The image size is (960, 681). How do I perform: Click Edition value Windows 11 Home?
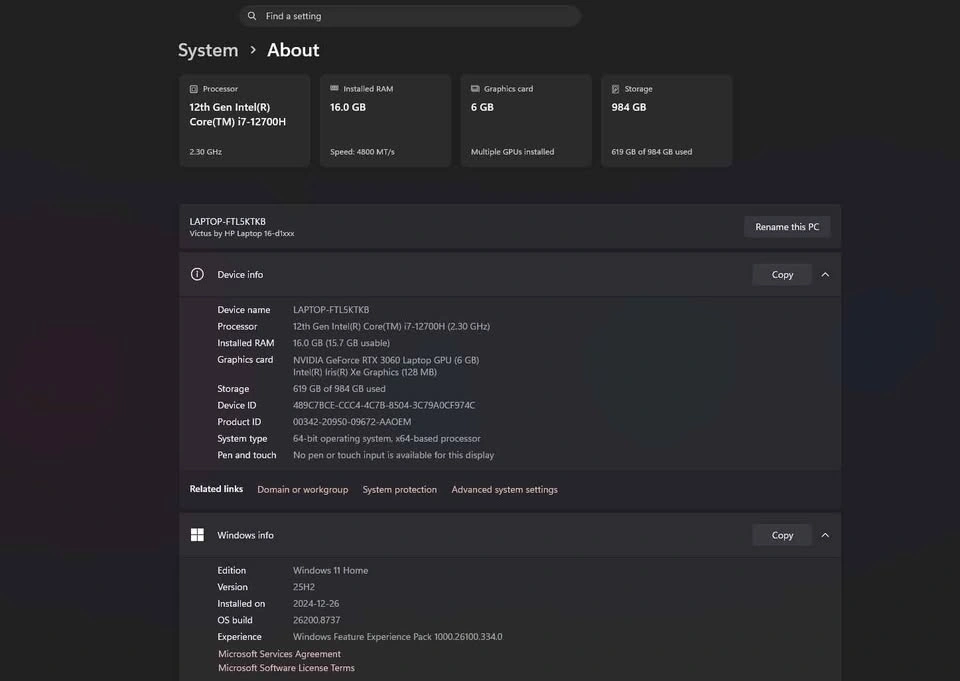[331, 570]
